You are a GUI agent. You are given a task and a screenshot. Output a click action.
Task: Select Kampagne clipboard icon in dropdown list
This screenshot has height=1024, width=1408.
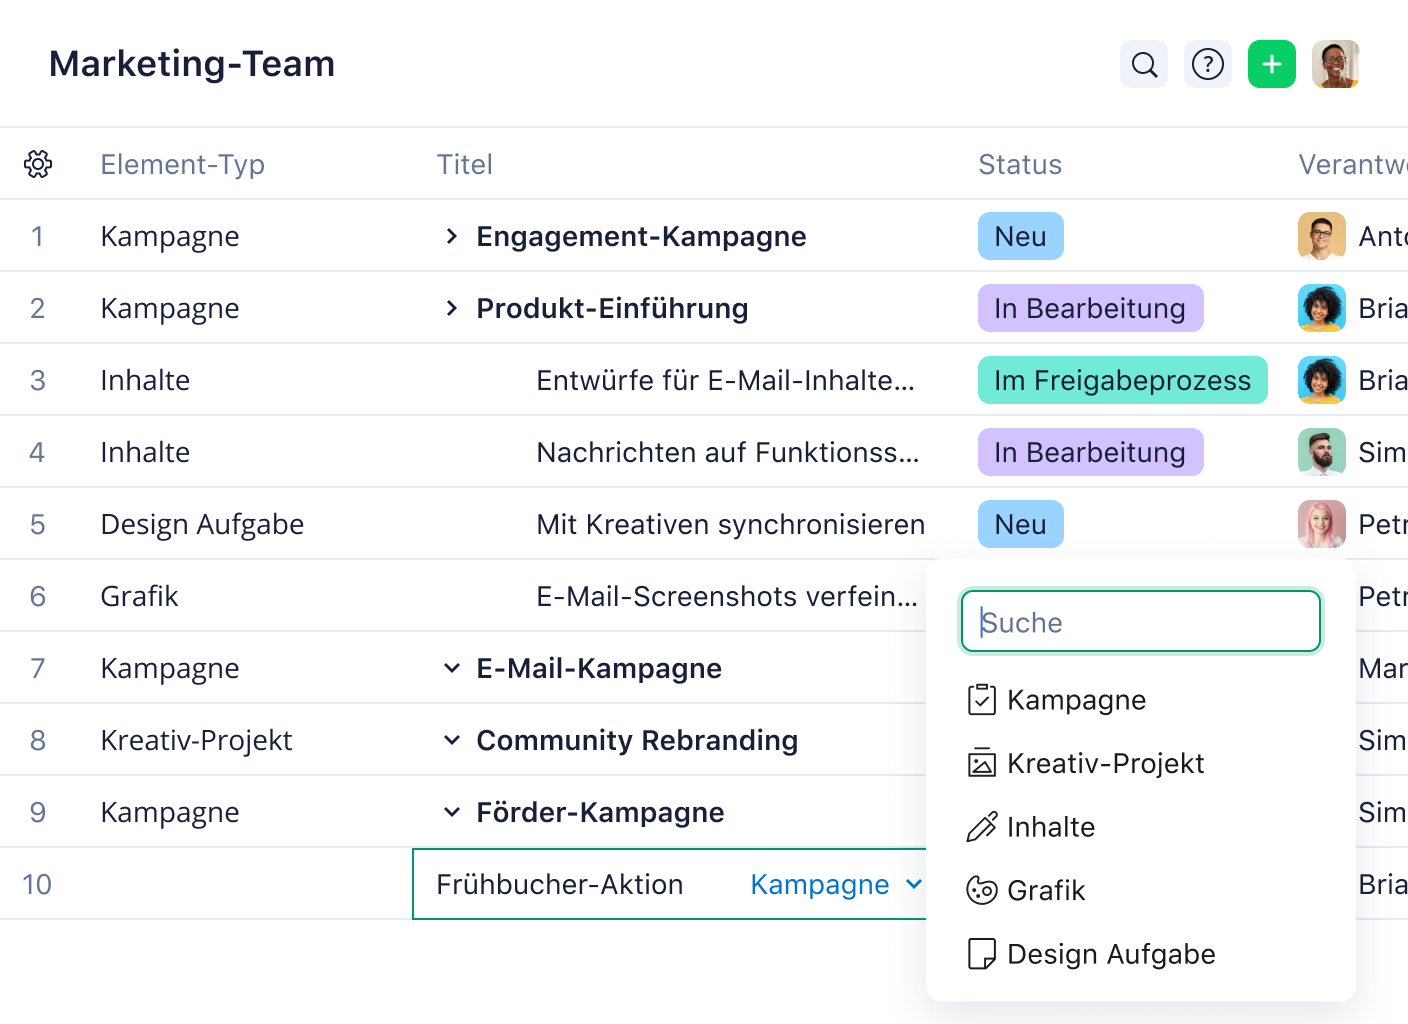tap(982, 700)
